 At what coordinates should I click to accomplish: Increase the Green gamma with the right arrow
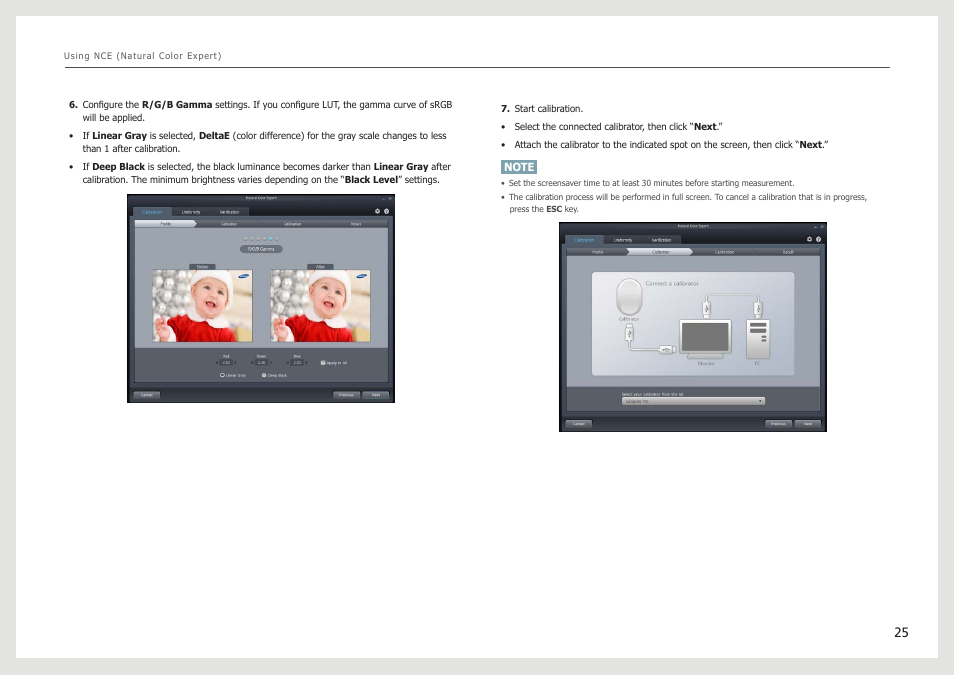271,362
